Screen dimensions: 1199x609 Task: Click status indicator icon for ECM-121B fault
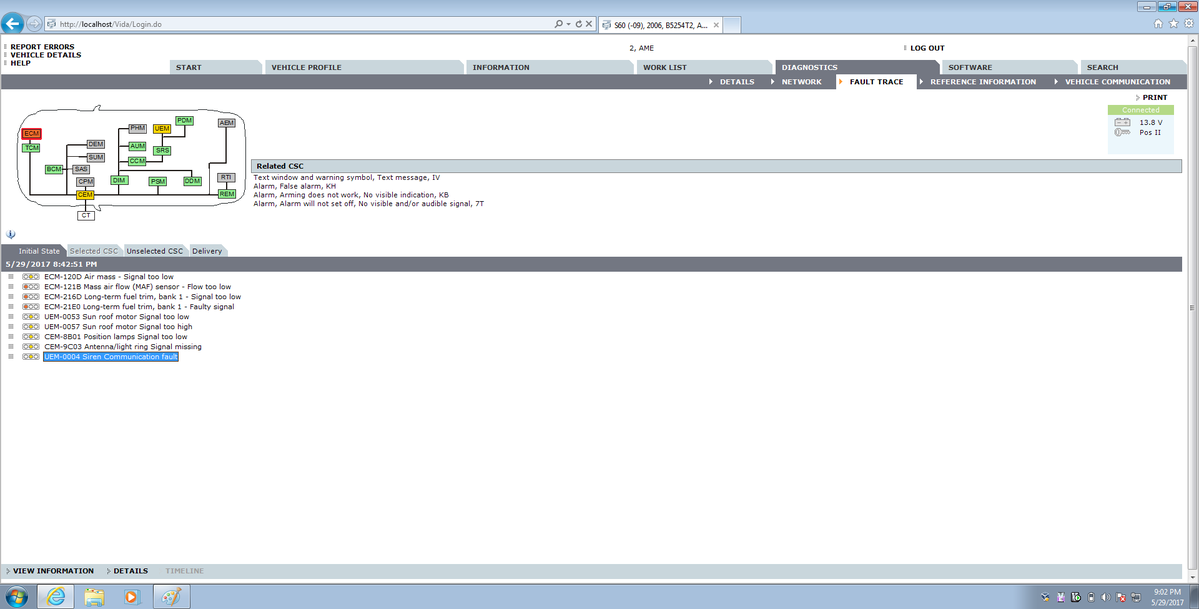tap(30, 287)
